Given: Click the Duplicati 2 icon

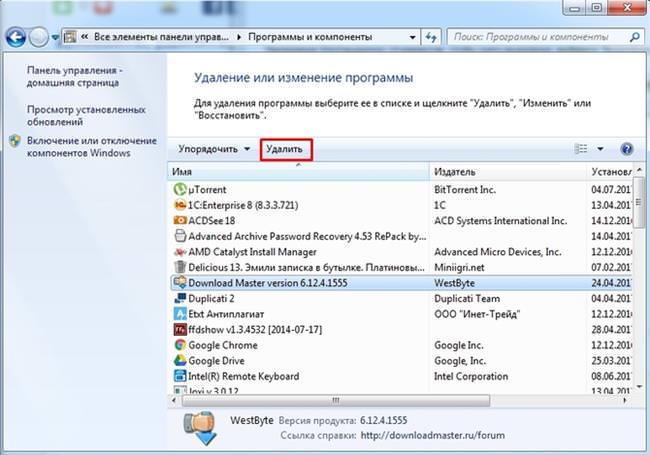Looking at the screenshot, I should coord(180,298).
